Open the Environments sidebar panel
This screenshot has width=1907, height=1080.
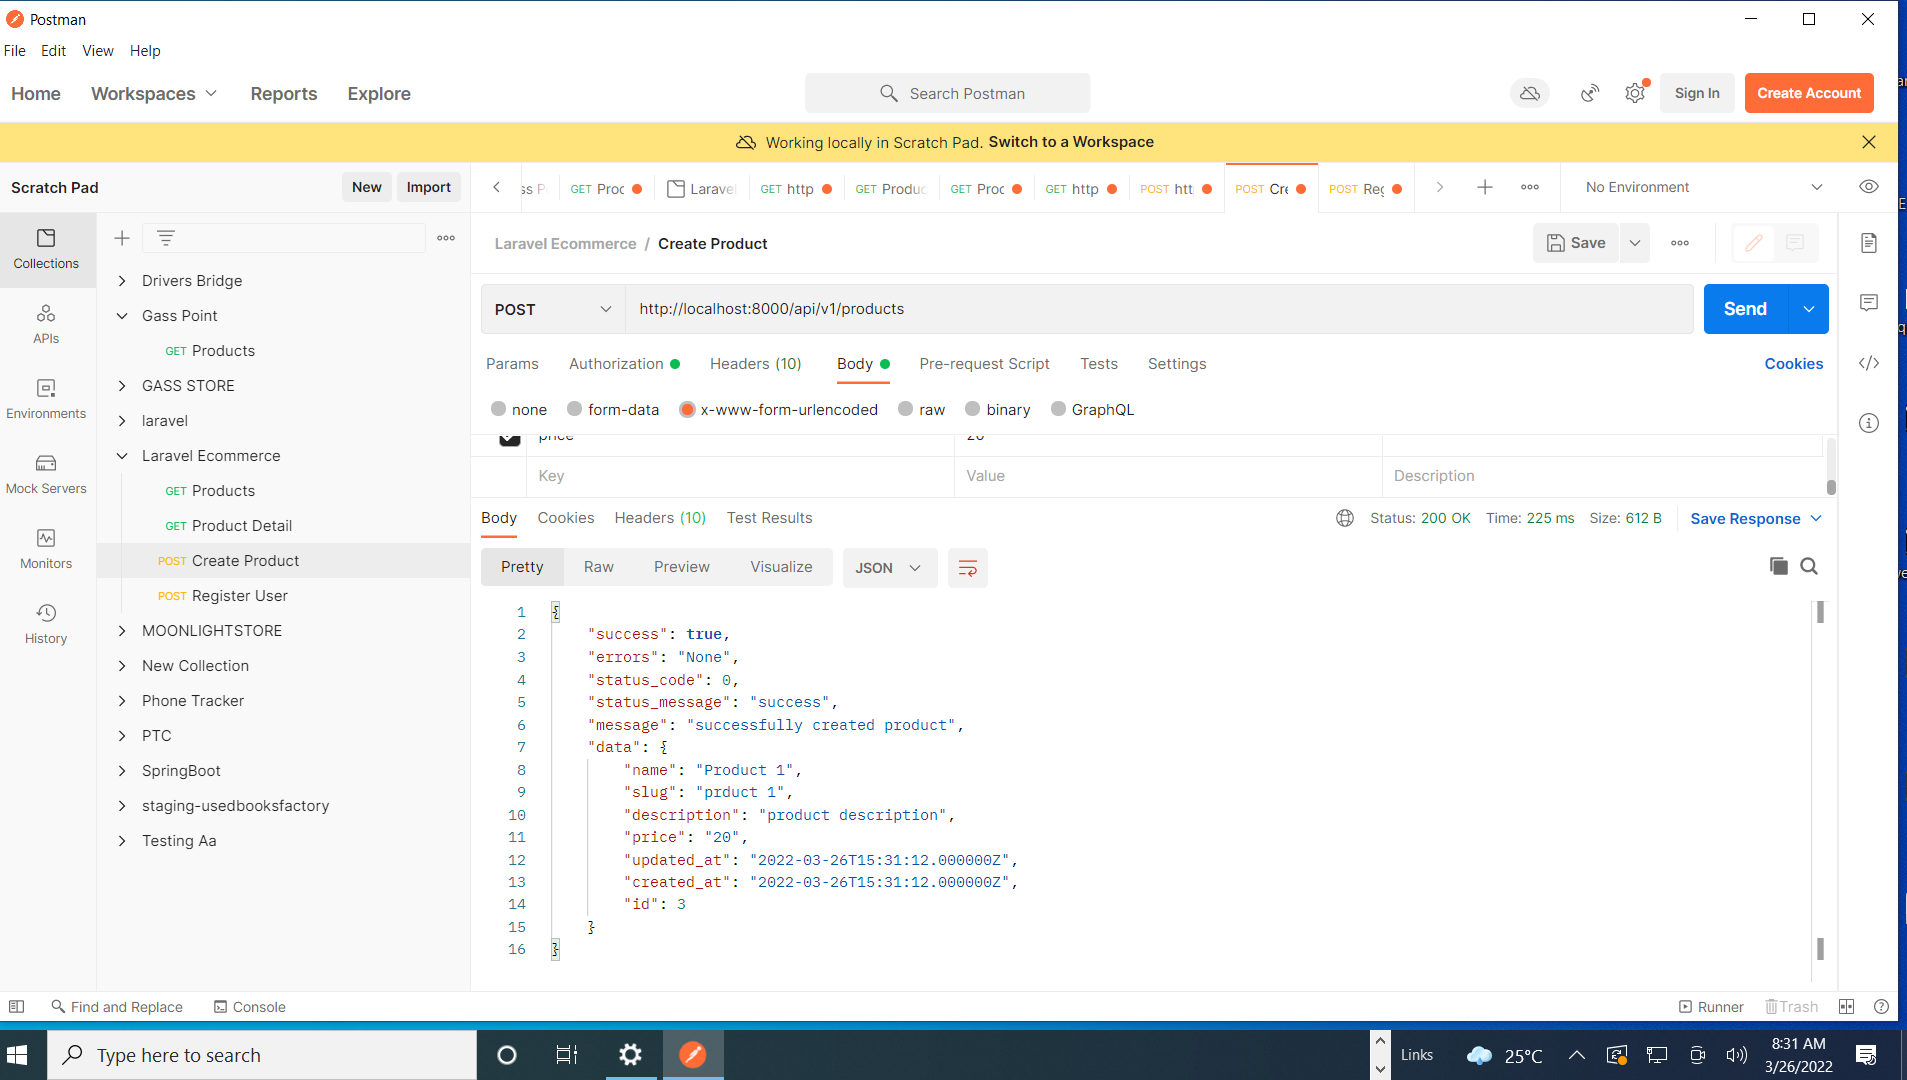tap(46, 399)
